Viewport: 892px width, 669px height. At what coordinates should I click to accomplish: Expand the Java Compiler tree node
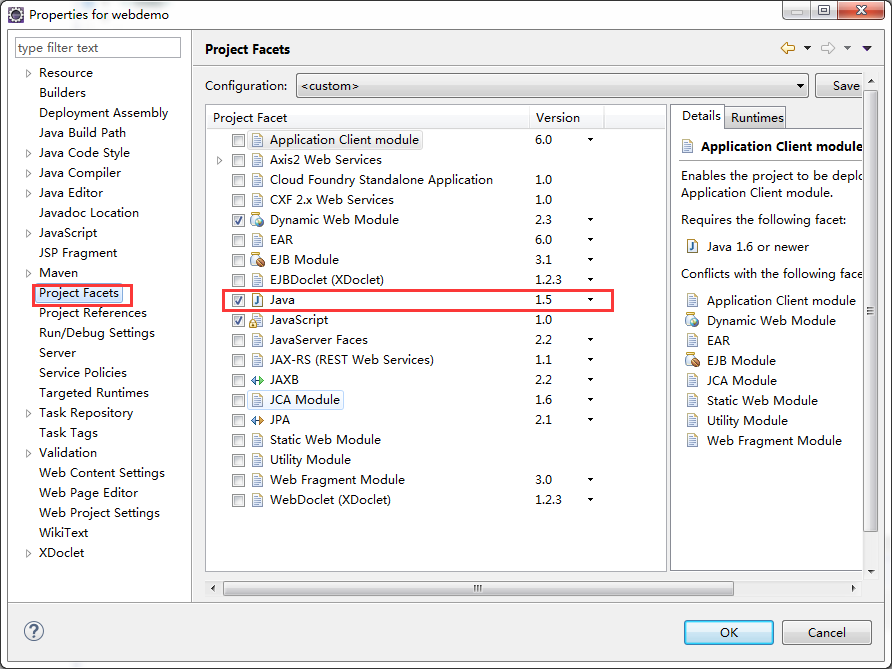(x=28, y=174)
